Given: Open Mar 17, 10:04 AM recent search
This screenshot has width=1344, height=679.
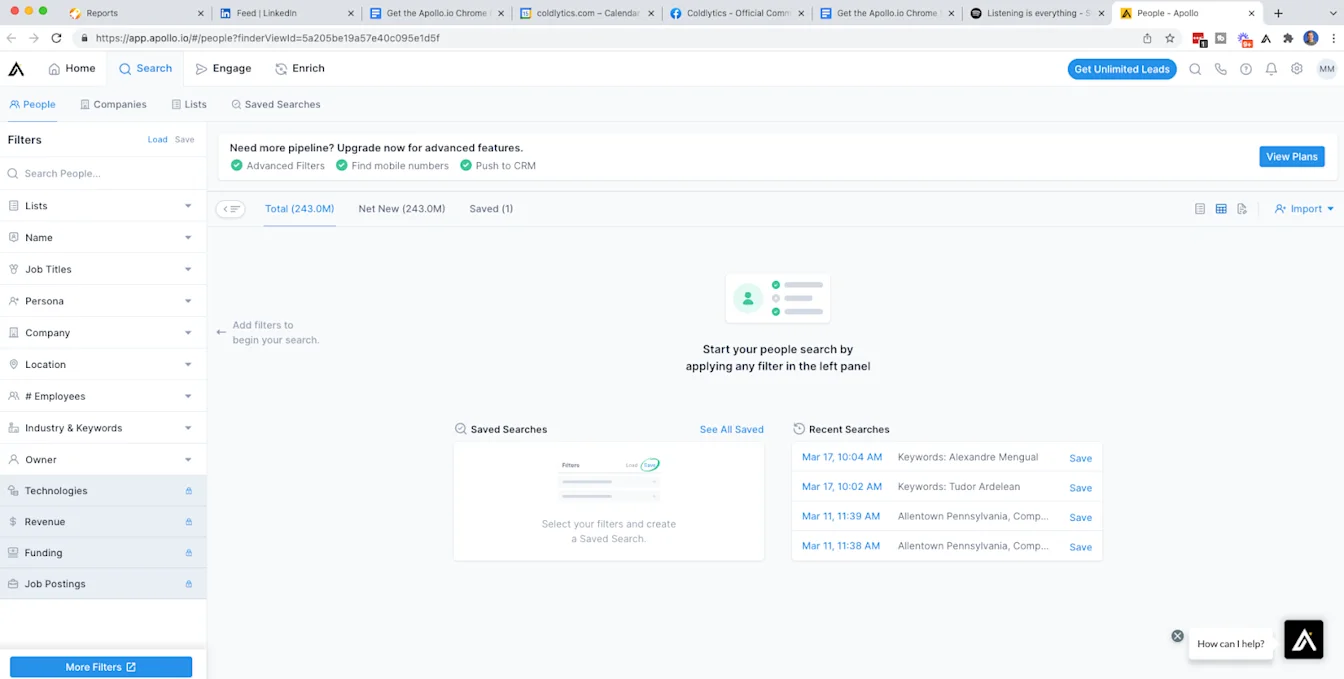Looking at the screenshot, I should 842,457.
